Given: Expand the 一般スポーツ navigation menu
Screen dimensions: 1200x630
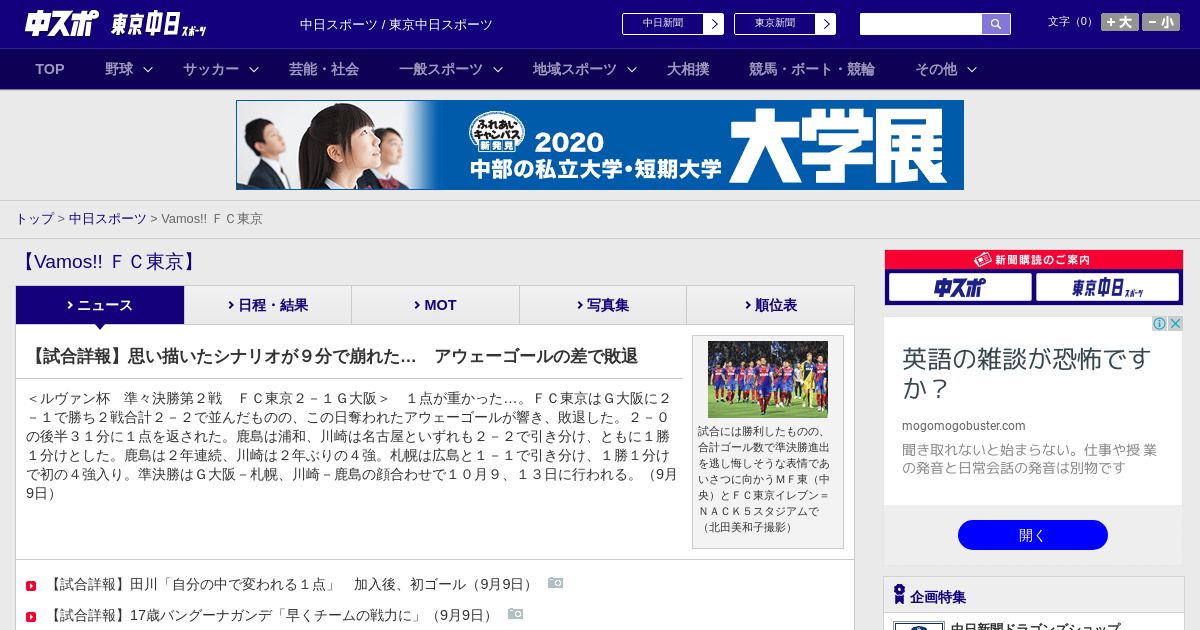Looking at the screenshot, I should (451, 69).
